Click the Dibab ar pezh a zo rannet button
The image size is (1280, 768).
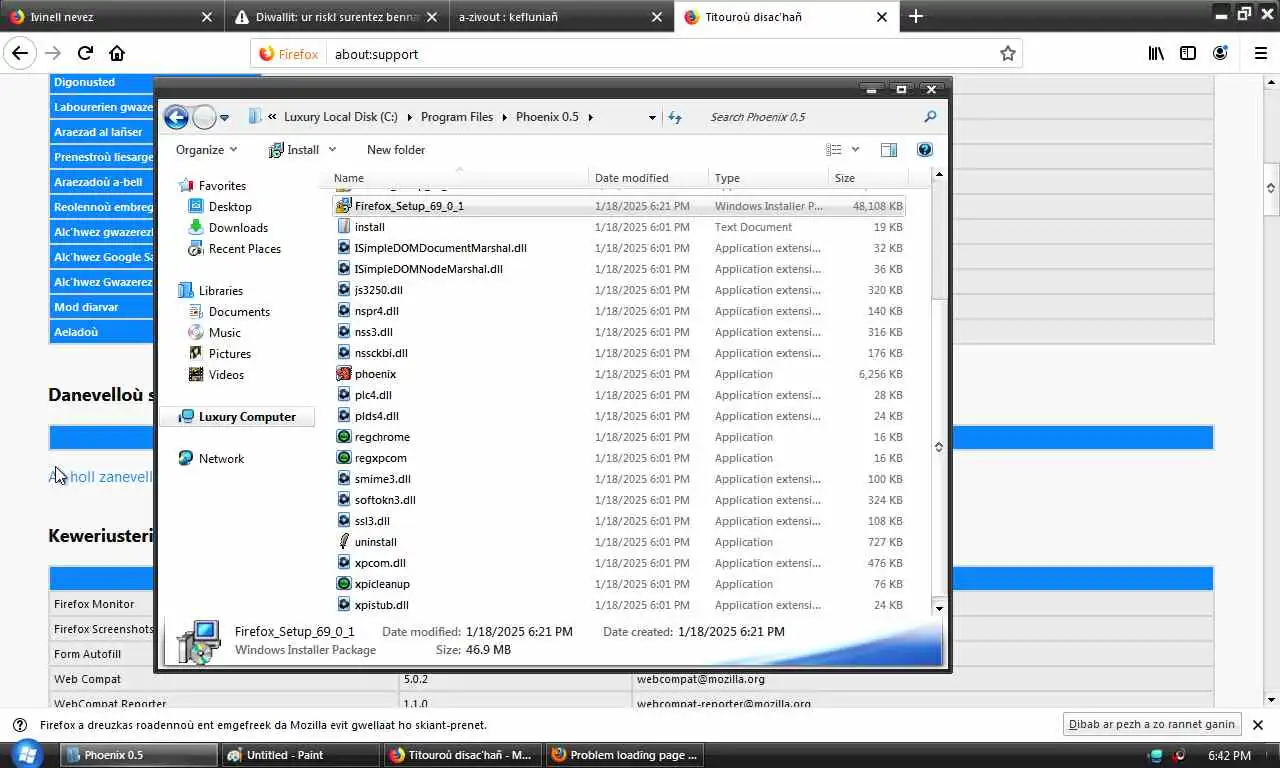[x=1152, y=724]
